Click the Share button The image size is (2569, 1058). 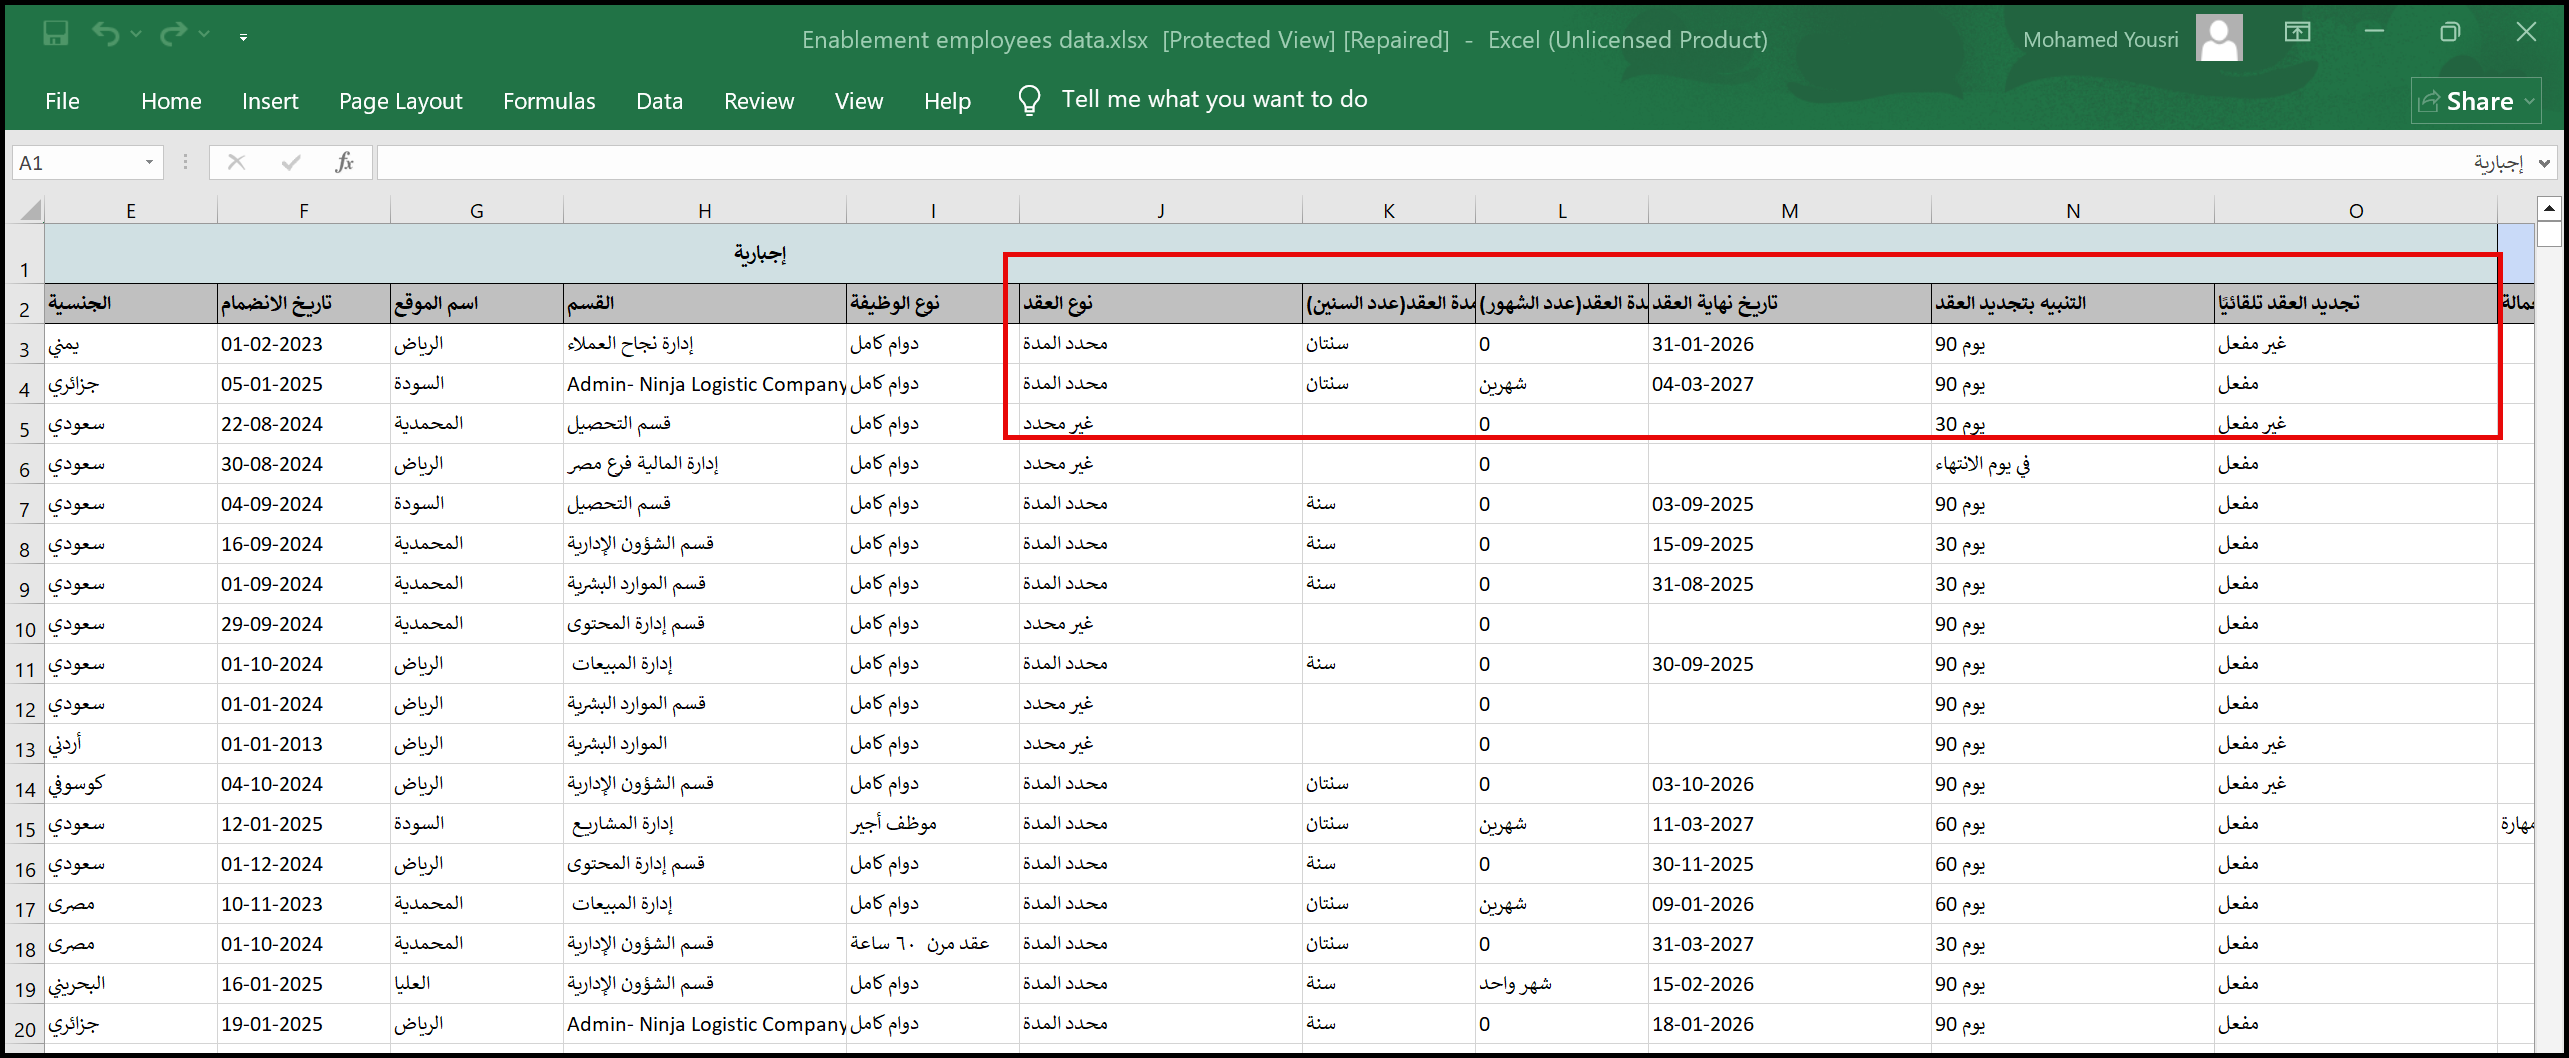coord(2475,101)
